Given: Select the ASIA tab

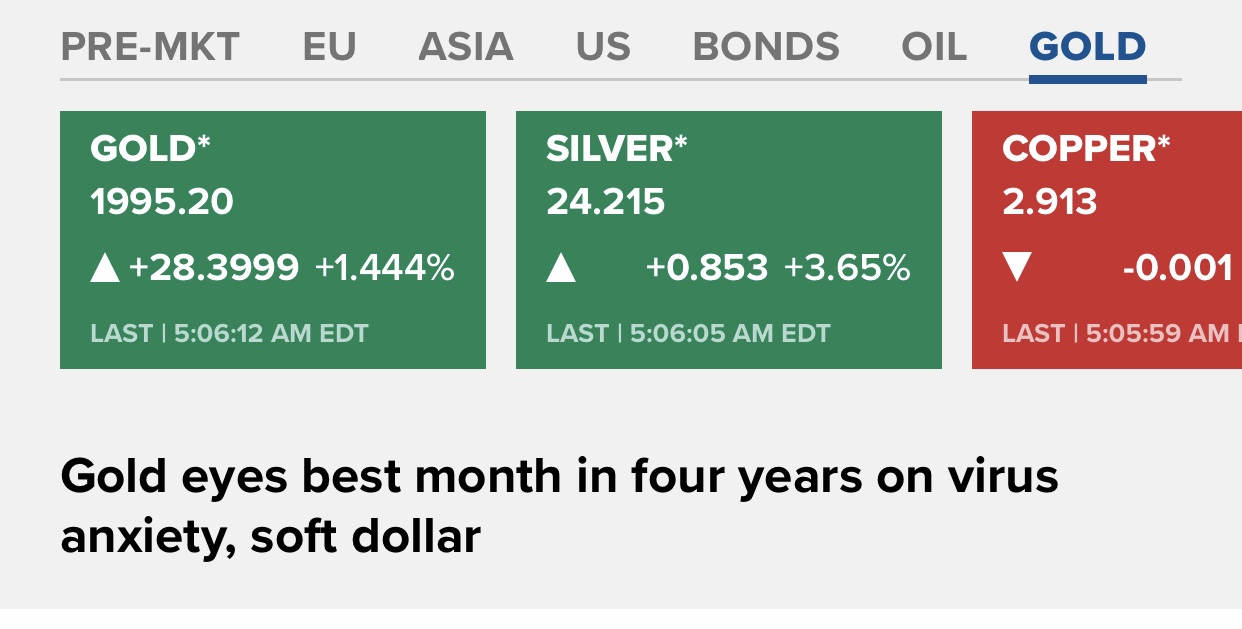Looking at the screenshot, I should pos(465,47).
